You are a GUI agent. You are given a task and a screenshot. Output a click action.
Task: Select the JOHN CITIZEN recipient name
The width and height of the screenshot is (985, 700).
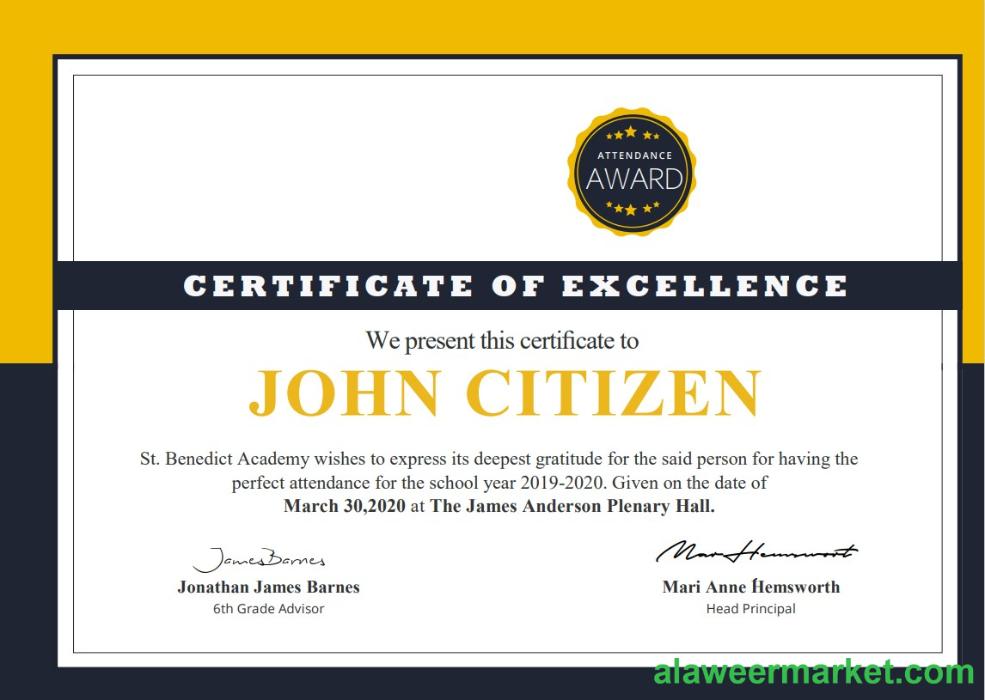(x=504, y=392)
